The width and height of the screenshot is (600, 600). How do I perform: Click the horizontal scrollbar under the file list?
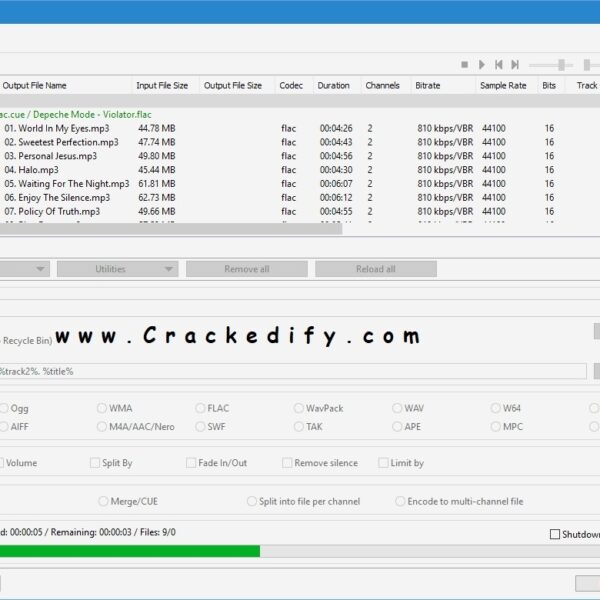171,229
